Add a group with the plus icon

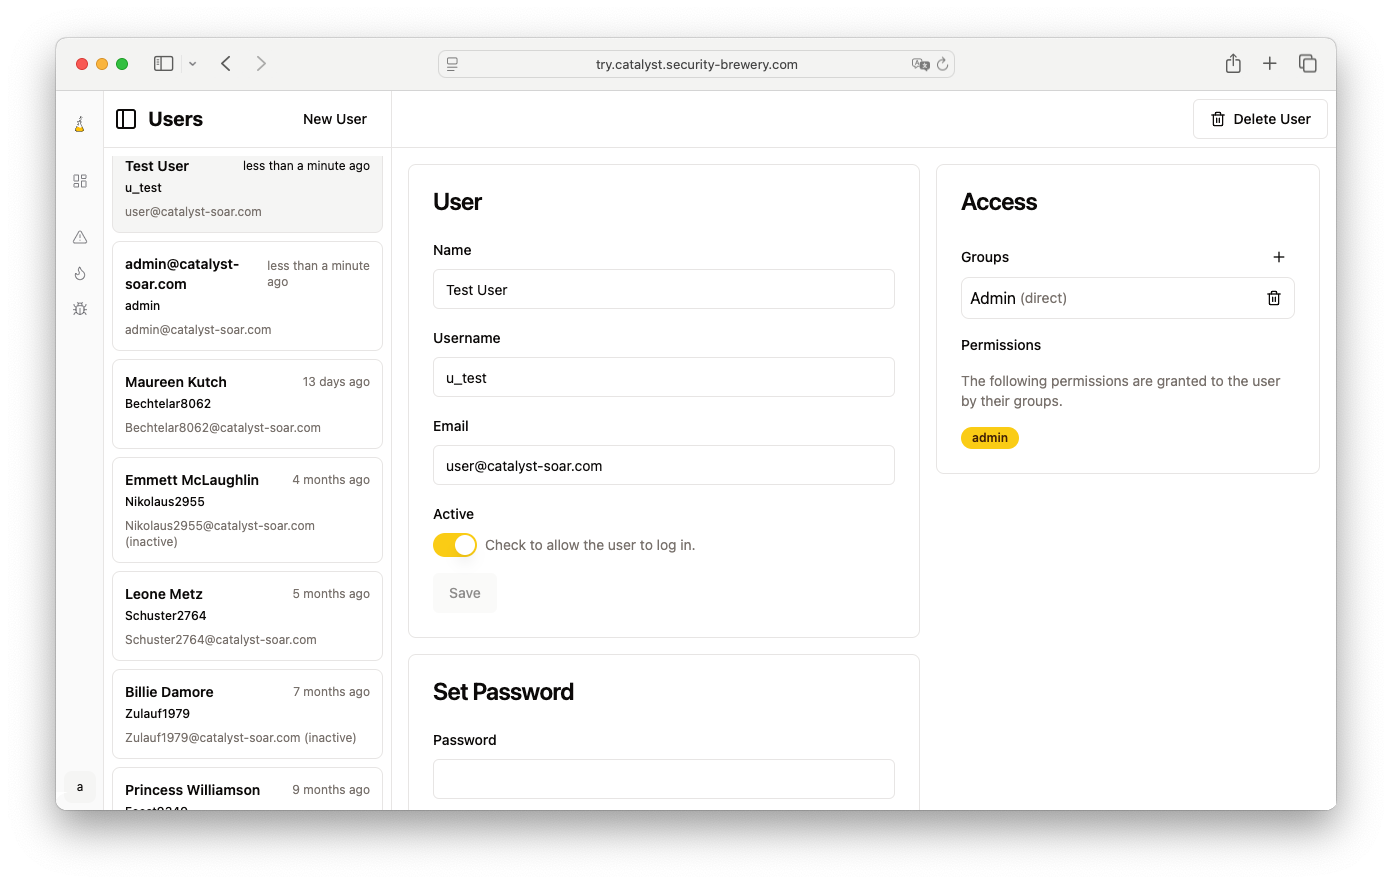(x=1278, y=257)
